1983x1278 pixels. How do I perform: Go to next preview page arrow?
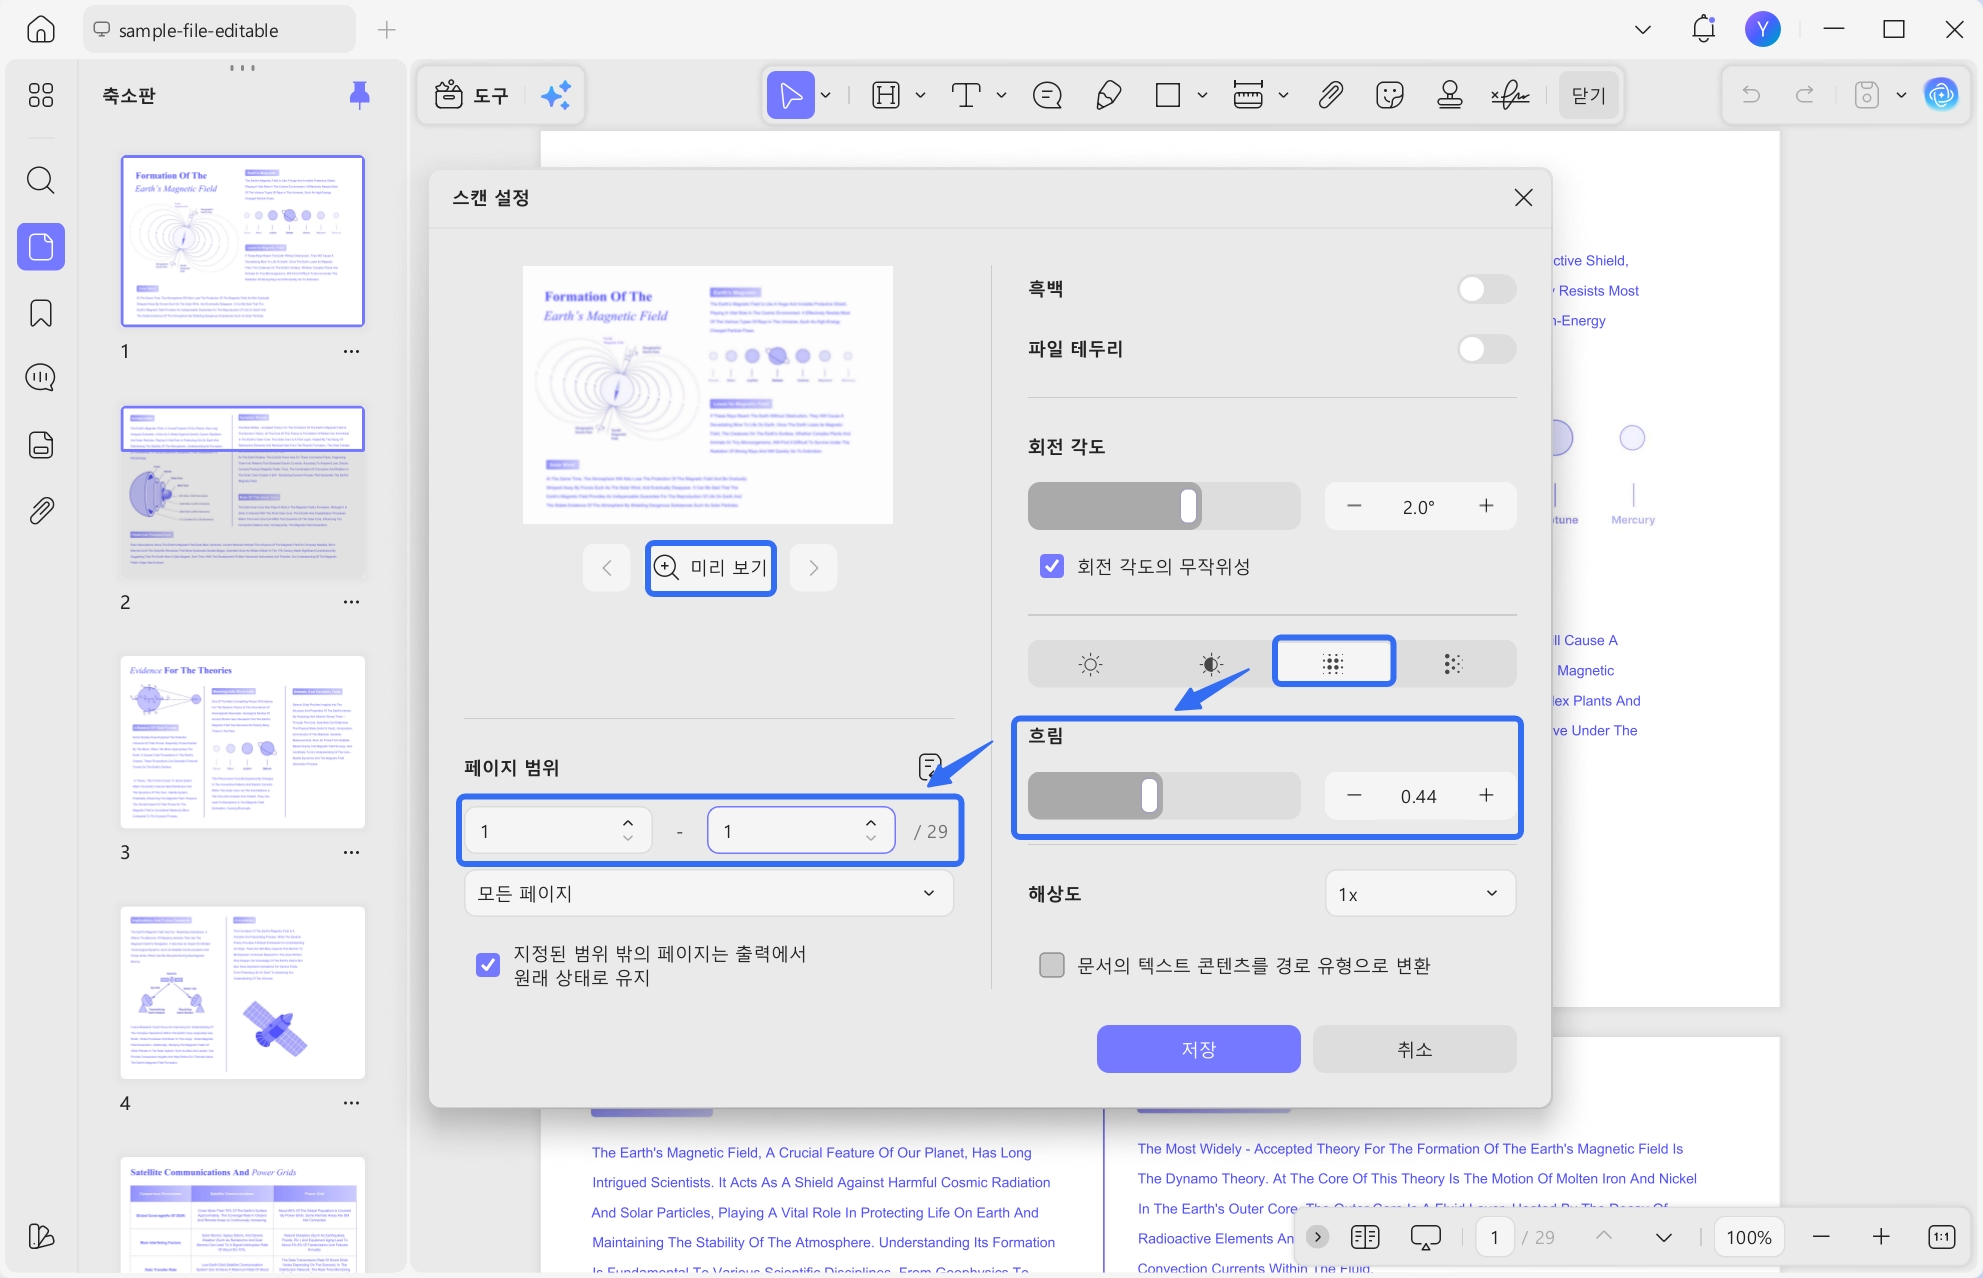[814, 568]
